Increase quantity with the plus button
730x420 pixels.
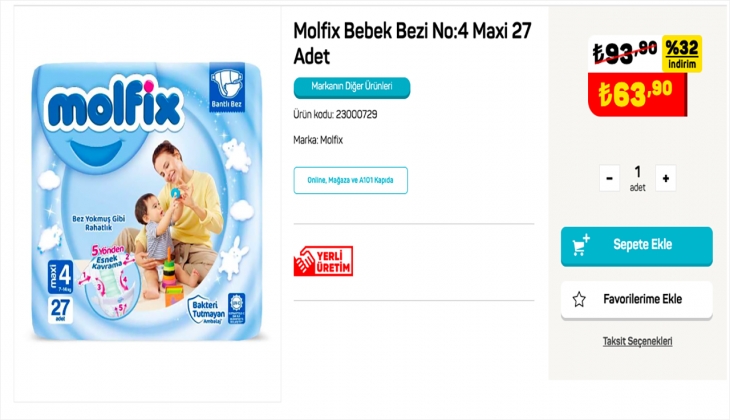(x=666, y=179)
